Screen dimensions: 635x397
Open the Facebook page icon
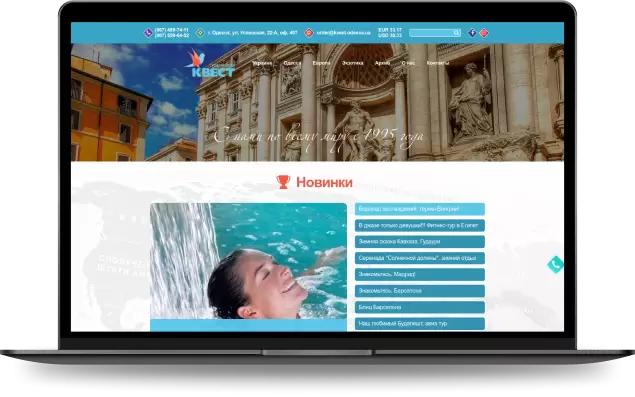pyautogui.click(x=472, y=33)
